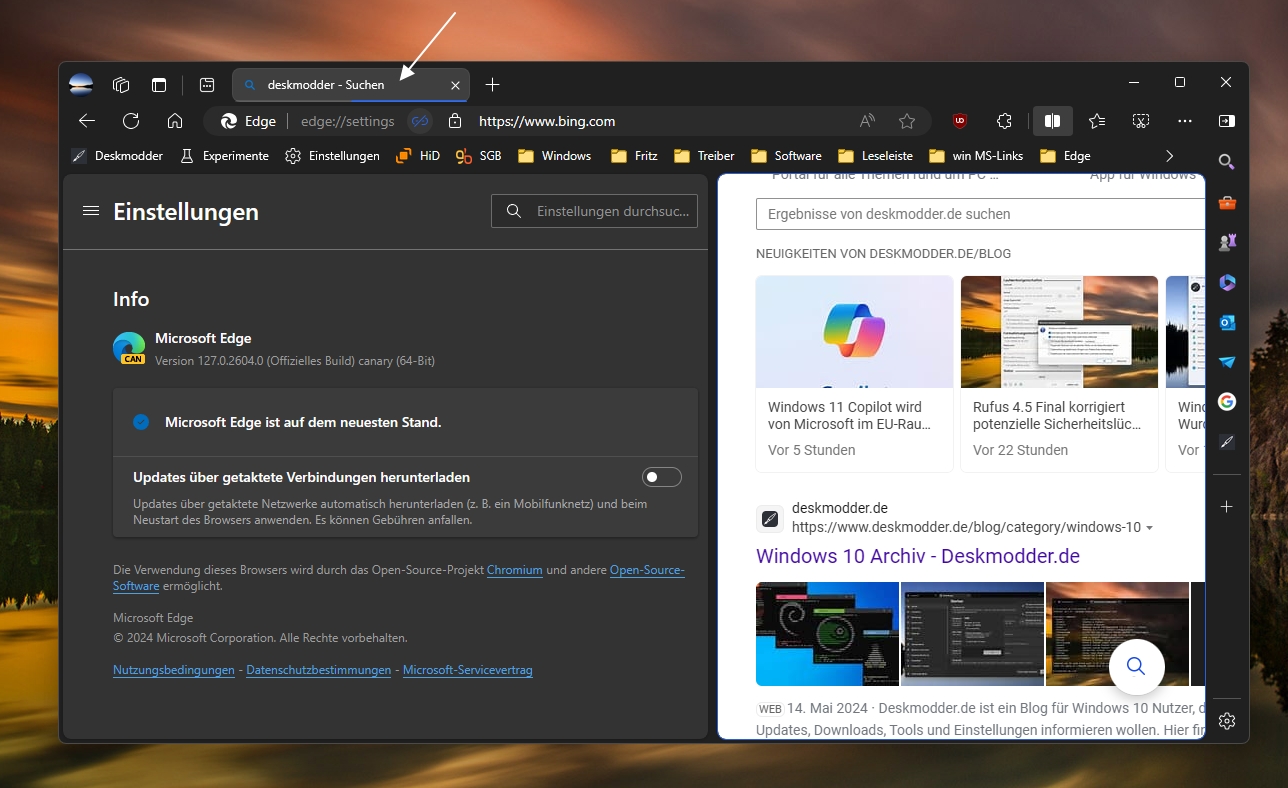Open the Rufus 4.5 Final news card
The height and width of the screenshot is (788, 1288).
coord(1059,373)
